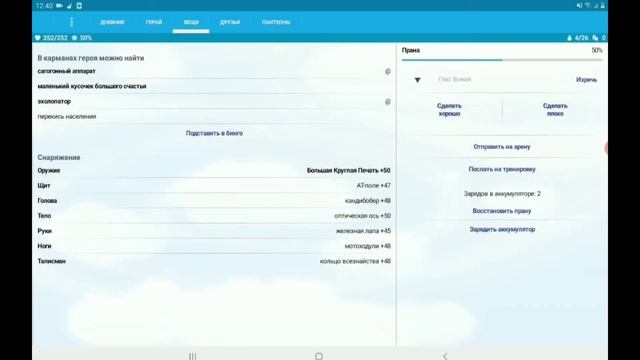The width and height of the screenshot is (640, 360).
Task: Tap the Щит equipment label
Action: (x=44, y=185)
